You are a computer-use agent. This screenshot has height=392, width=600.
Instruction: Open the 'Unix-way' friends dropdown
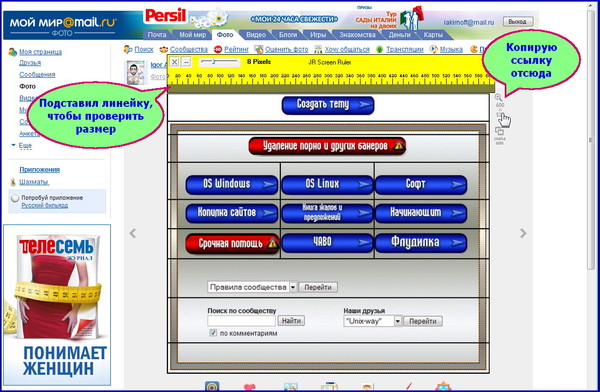coord(398,321)
